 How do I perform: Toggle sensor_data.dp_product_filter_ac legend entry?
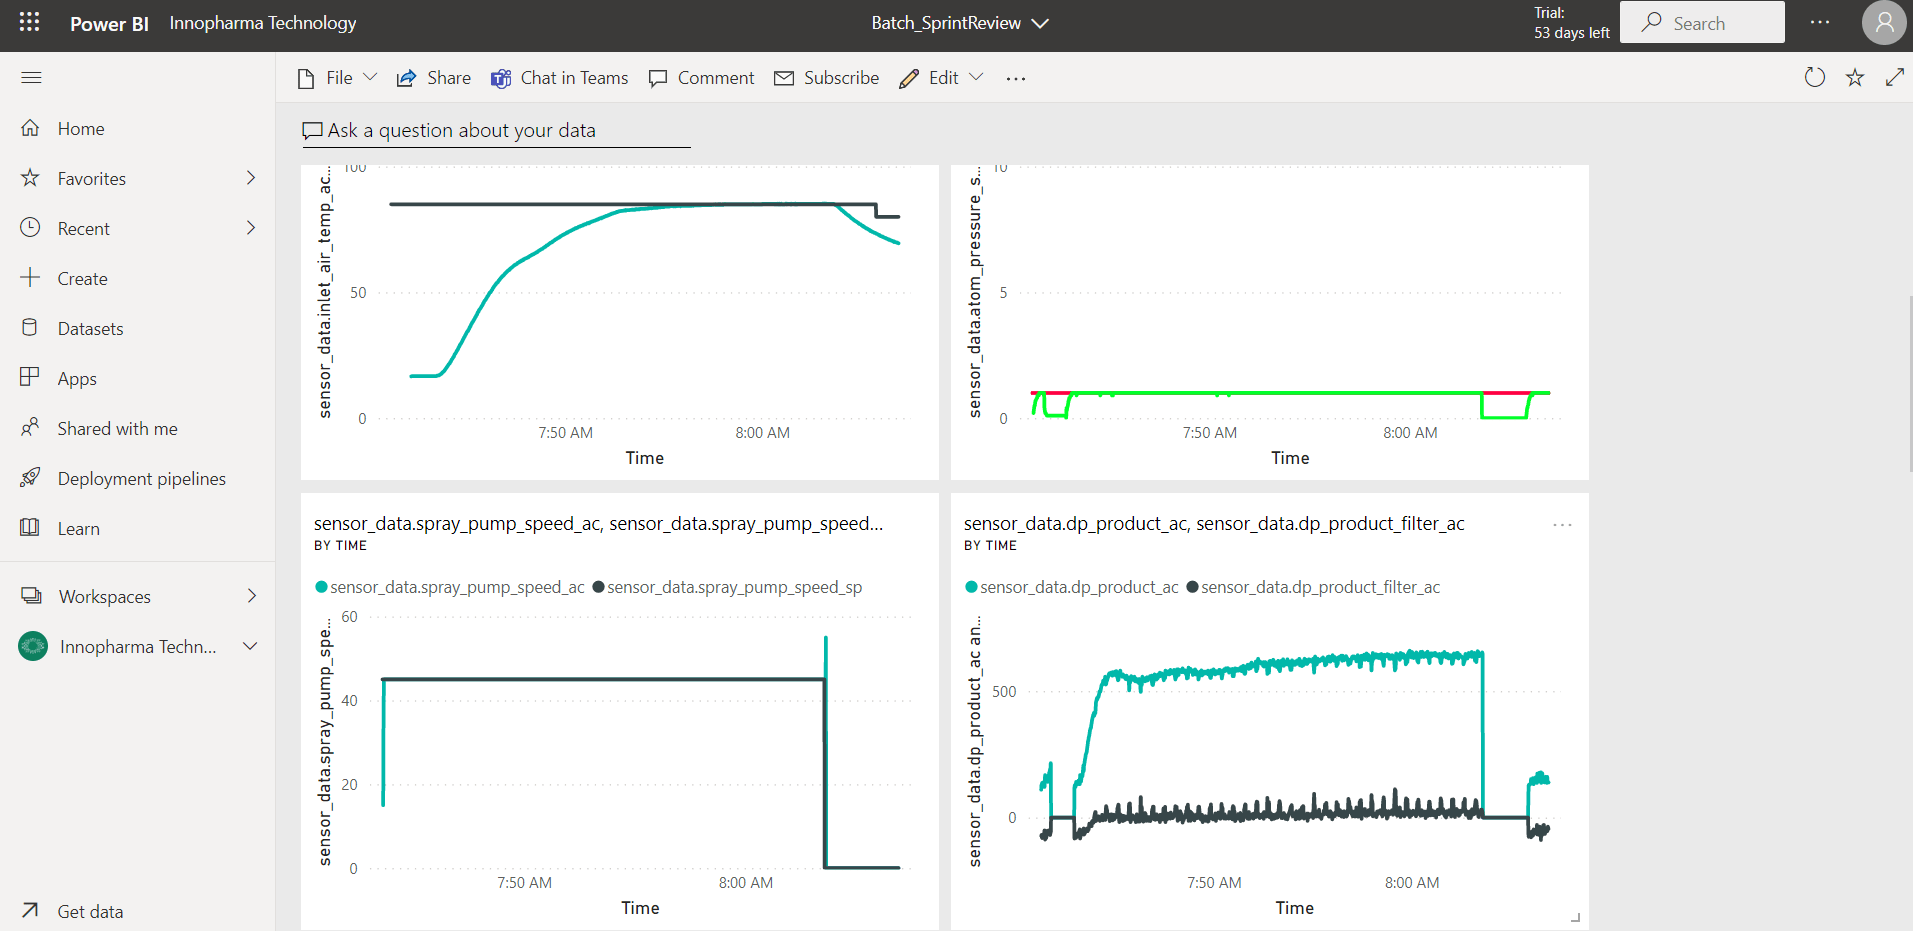click(x=1319, y=587)
